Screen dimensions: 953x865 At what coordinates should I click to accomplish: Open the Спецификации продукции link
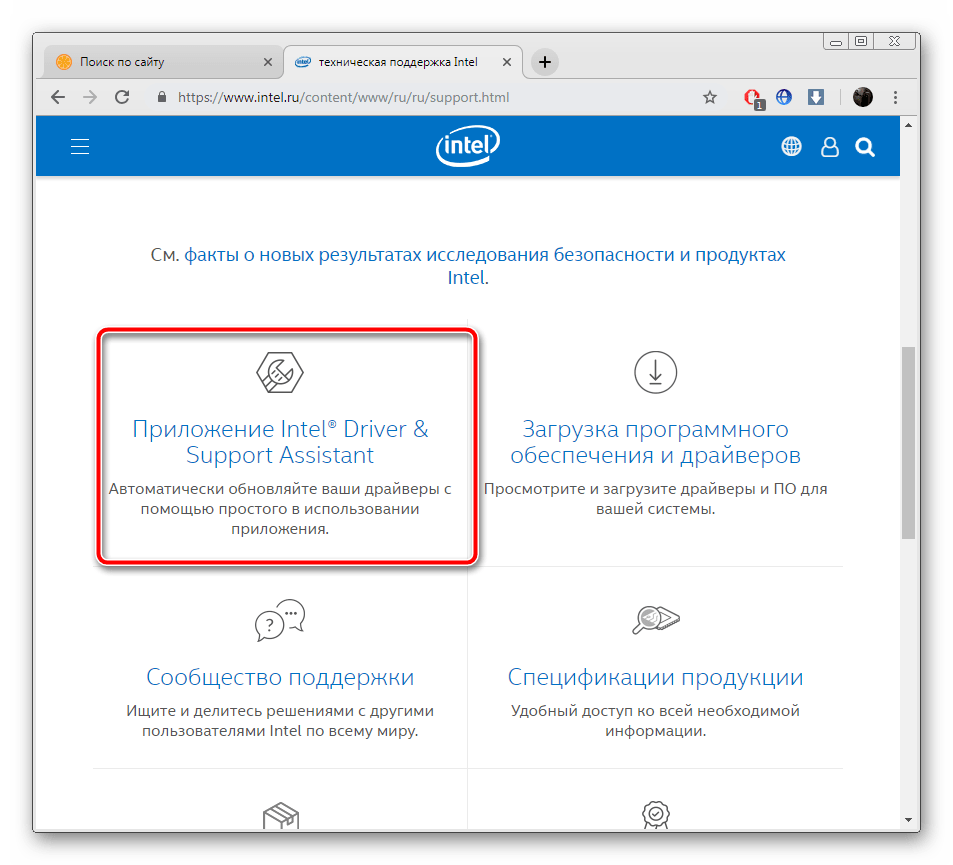[x=655, y=677]
